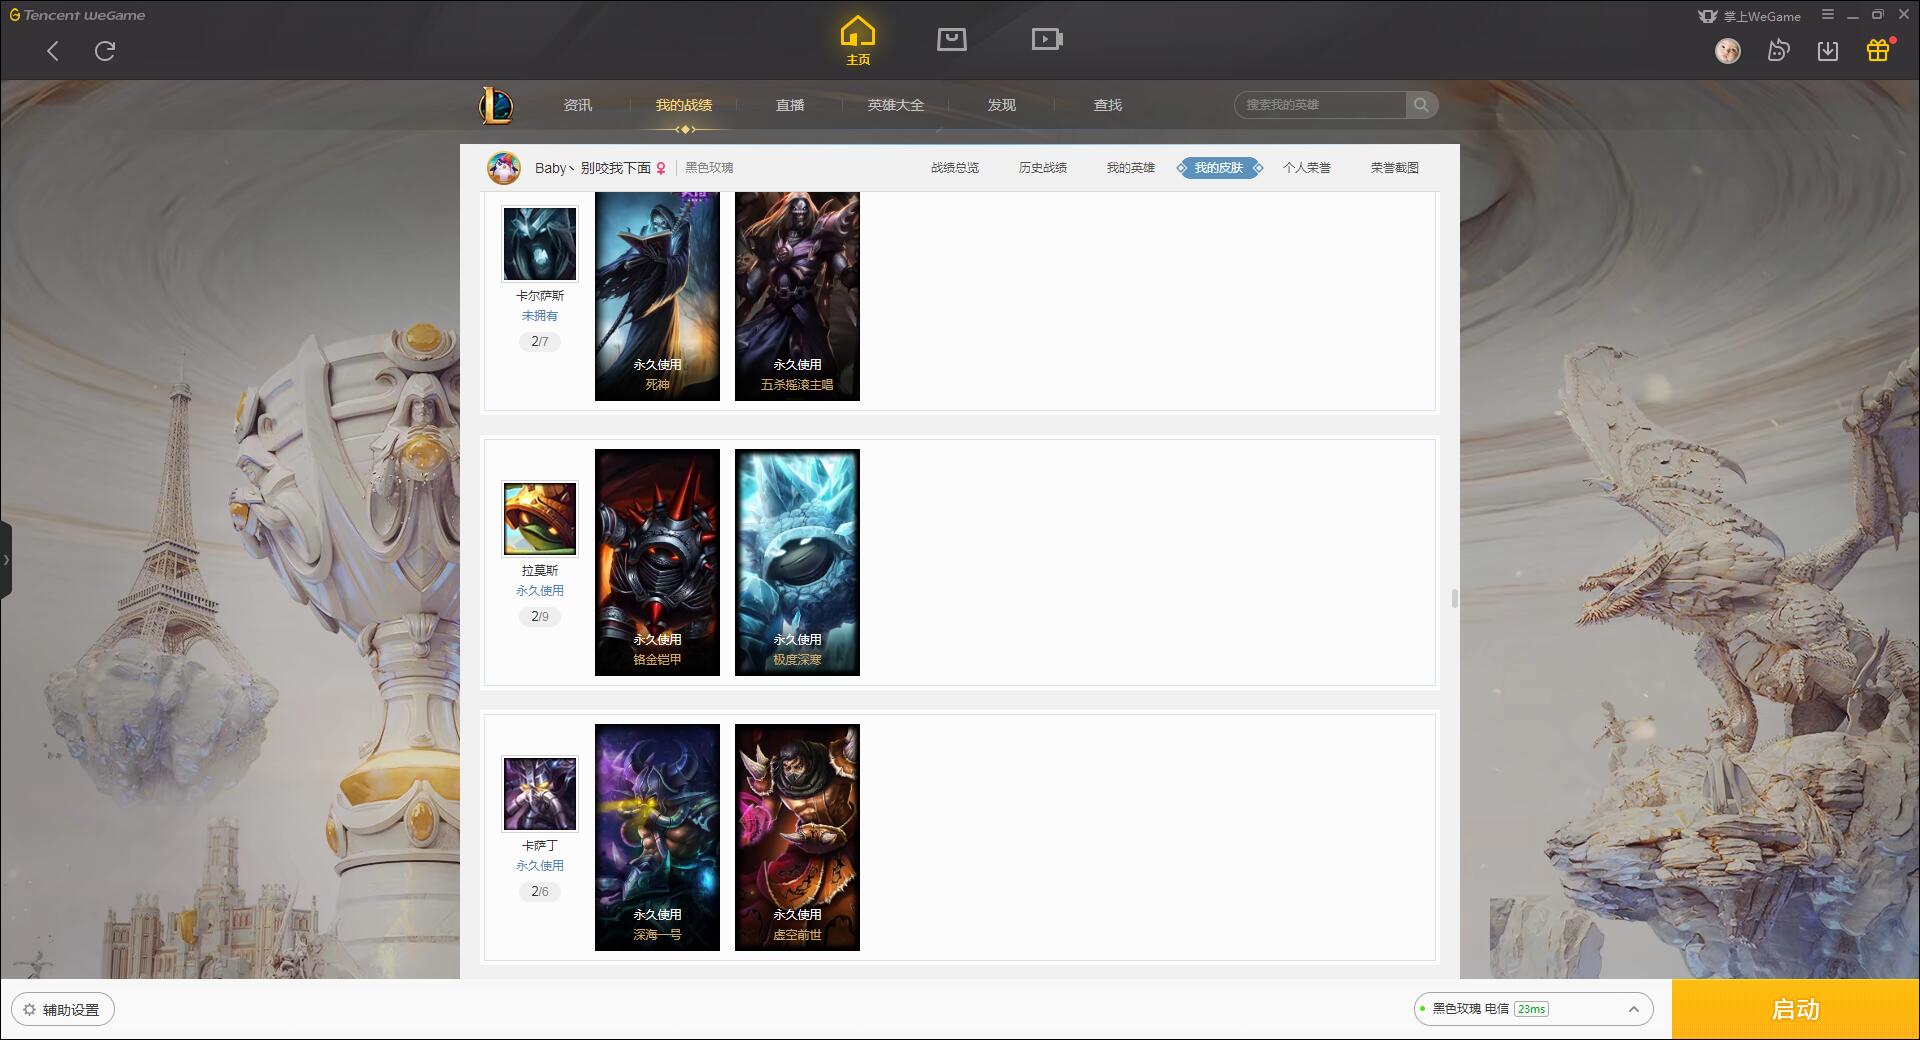1920x1040 pixels.
Task: Click 永久使用 status under 拉莫斯
Action: point(540,591)
